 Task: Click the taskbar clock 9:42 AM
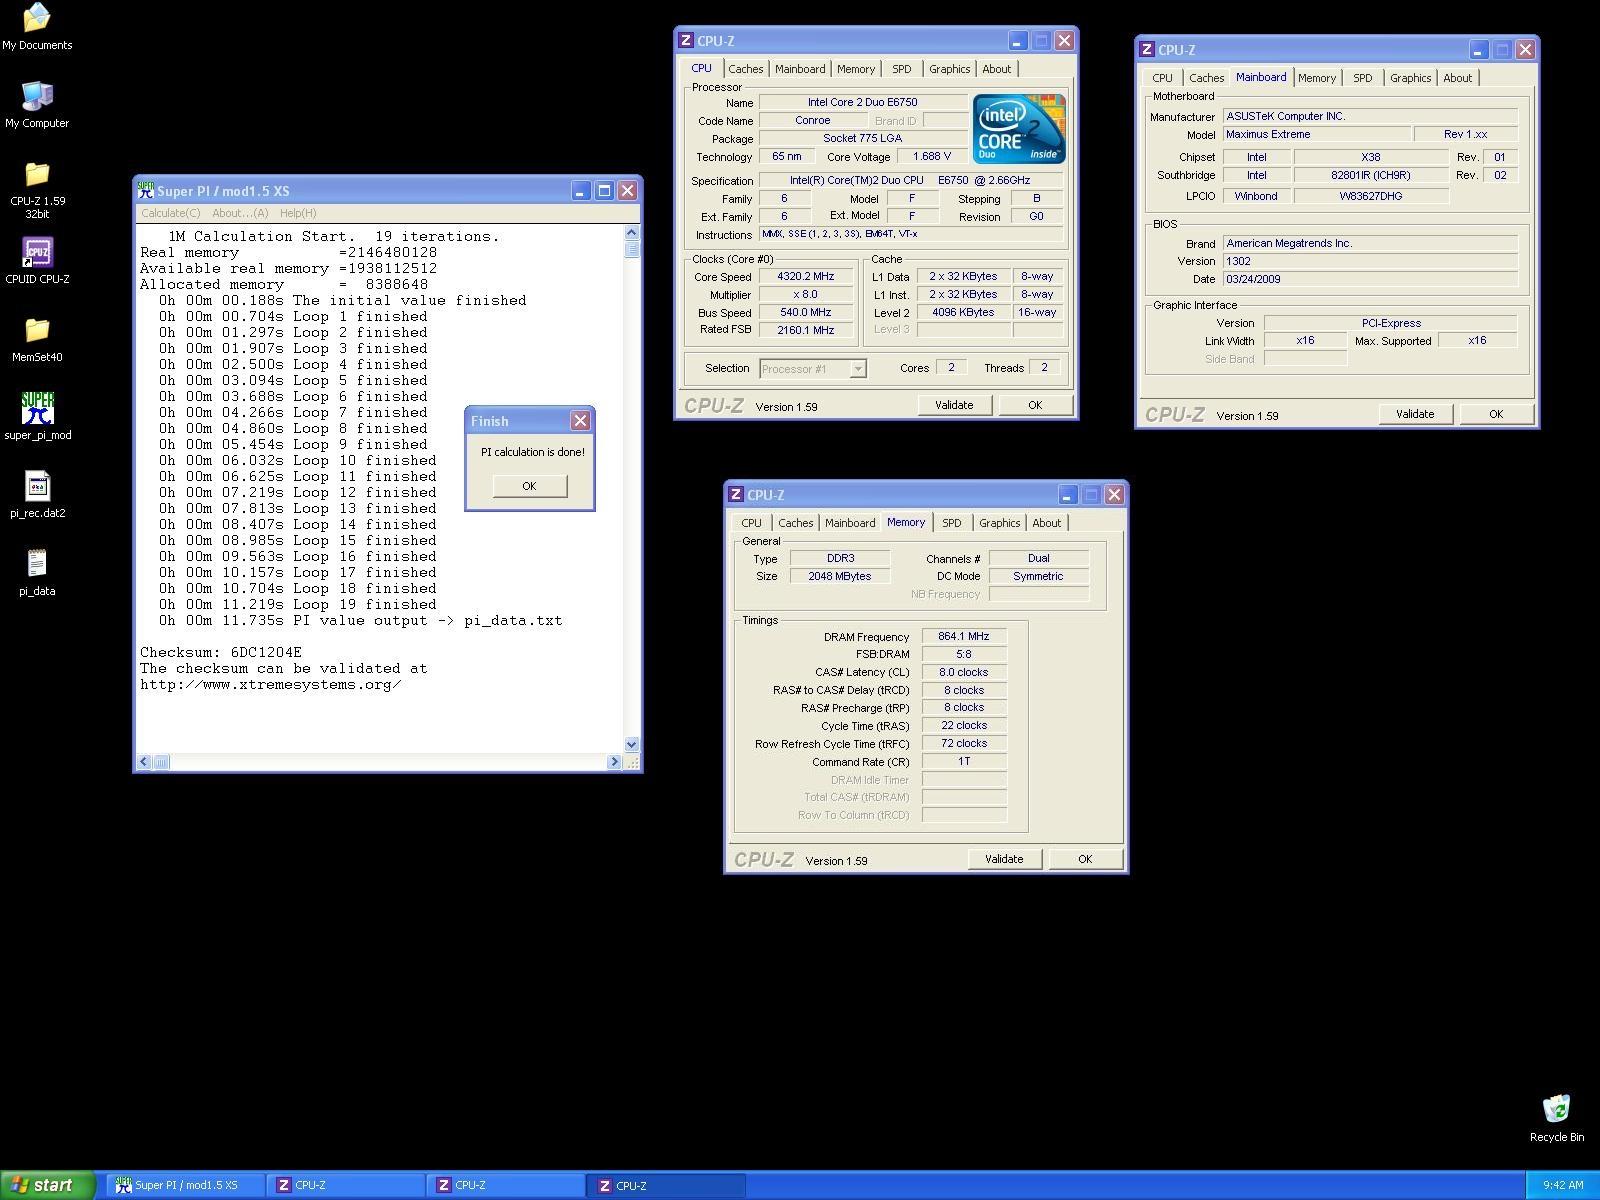[x=1563, y=1185]
